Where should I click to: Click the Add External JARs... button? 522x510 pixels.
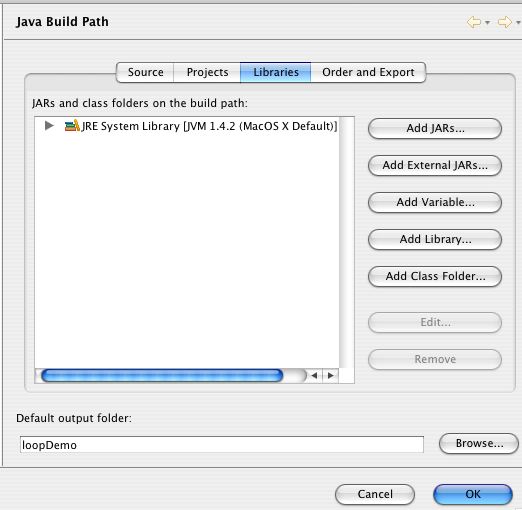435,165
